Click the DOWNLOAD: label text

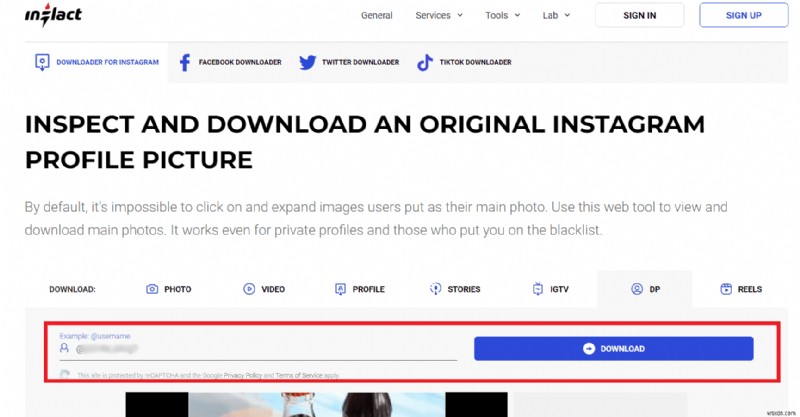click(x=72, y=289)
